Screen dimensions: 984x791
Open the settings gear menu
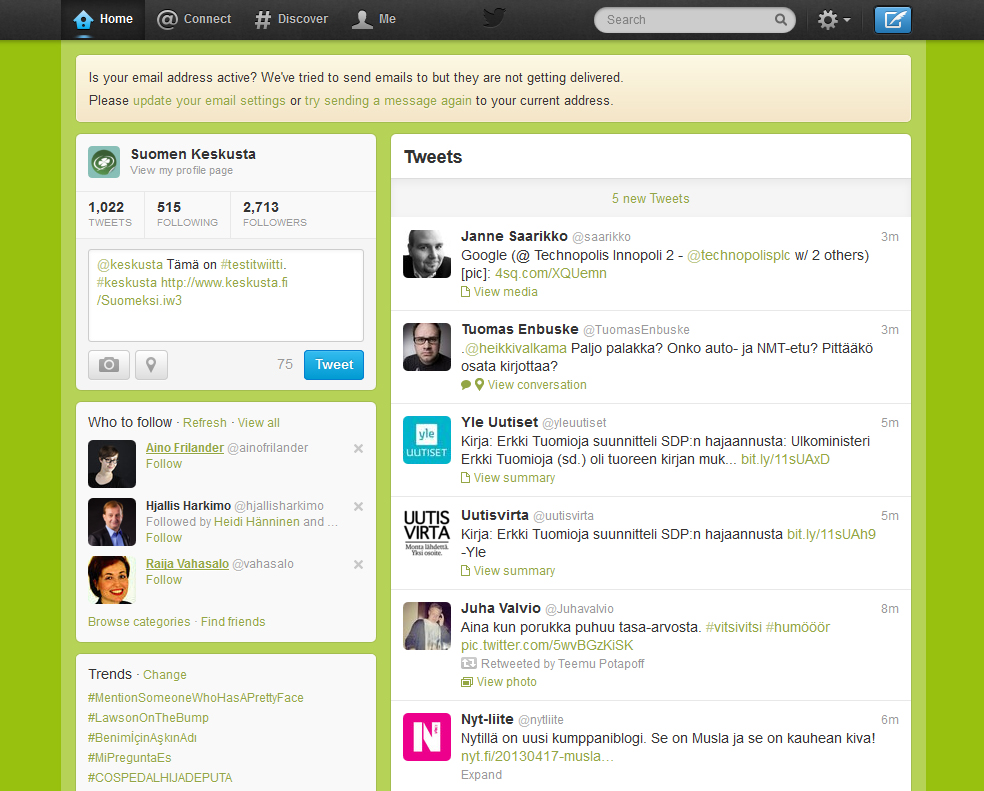tap(833, 20)
